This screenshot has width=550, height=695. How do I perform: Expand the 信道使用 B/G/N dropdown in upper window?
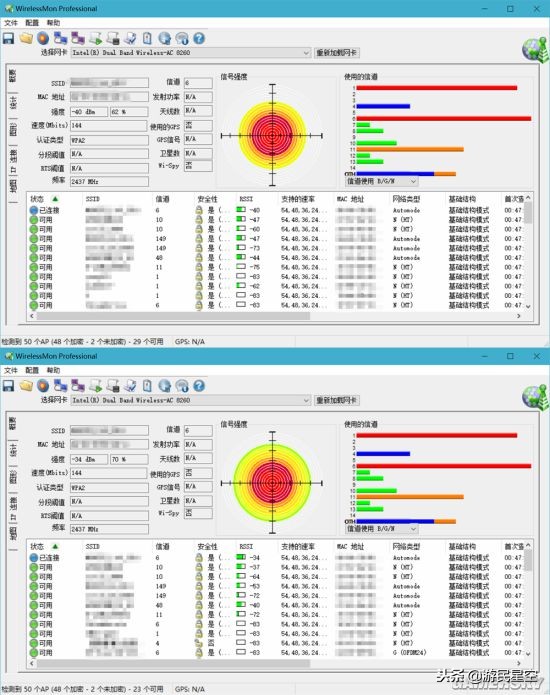382,181
